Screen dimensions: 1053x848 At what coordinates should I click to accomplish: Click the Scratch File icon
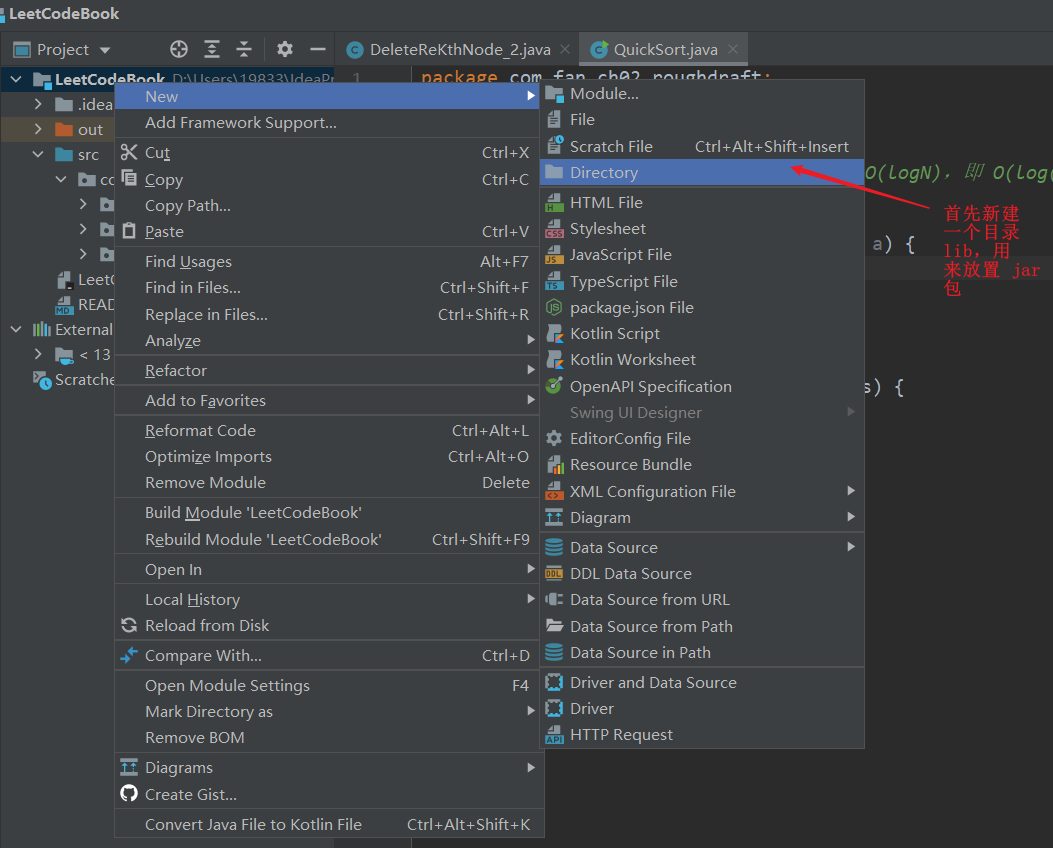point(554,146)
